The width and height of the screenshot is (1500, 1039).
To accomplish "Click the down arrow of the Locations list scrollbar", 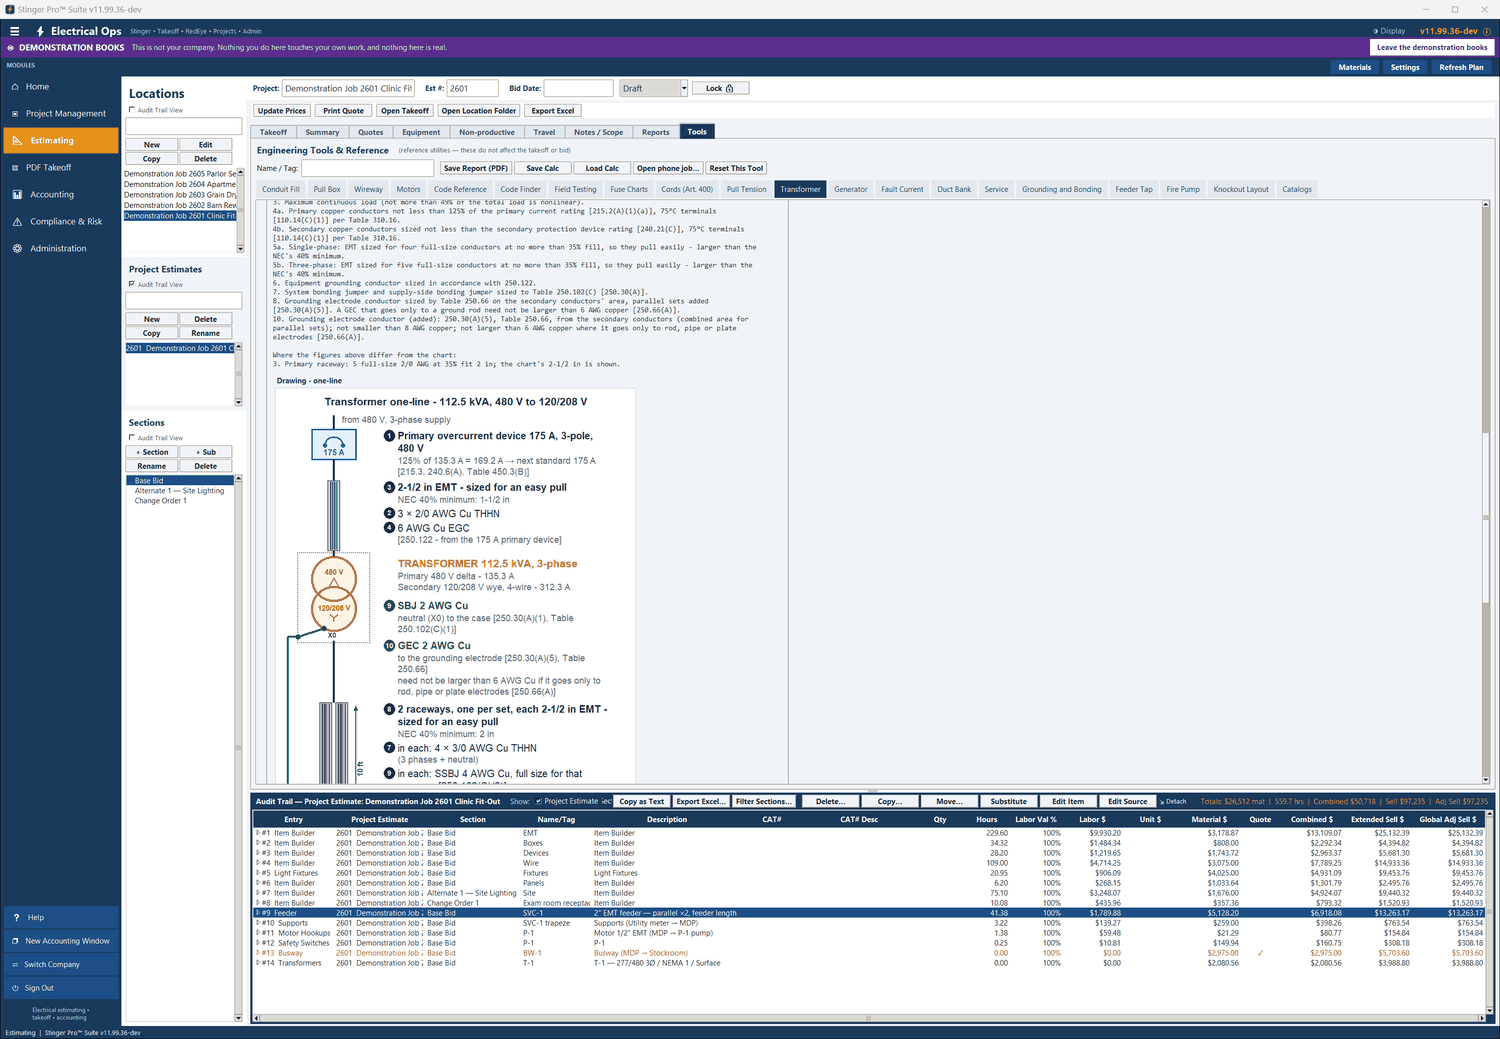I will tap(240, 248).
